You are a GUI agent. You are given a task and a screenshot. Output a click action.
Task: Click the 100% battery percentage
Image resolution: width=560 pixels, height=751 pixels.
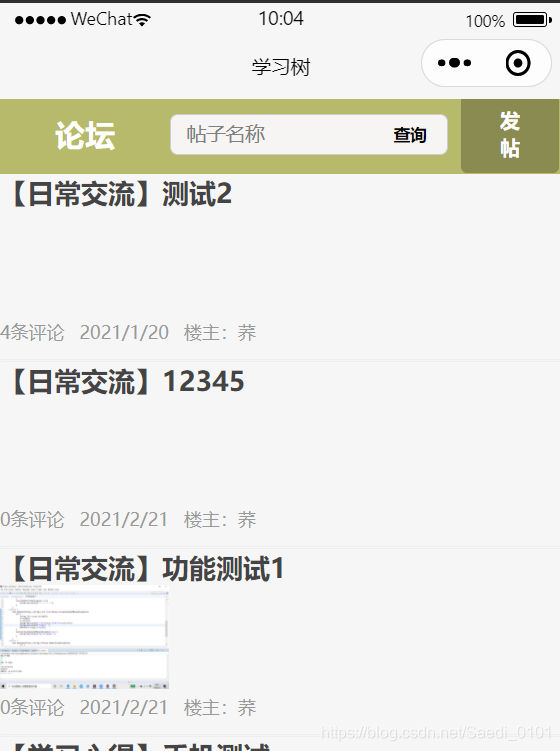coord(485,21)
